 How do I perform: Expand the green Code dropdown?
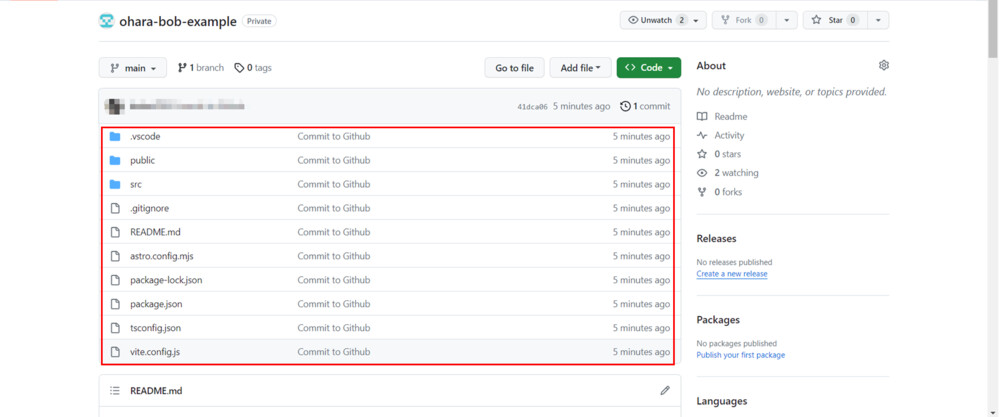coord(648,68)
